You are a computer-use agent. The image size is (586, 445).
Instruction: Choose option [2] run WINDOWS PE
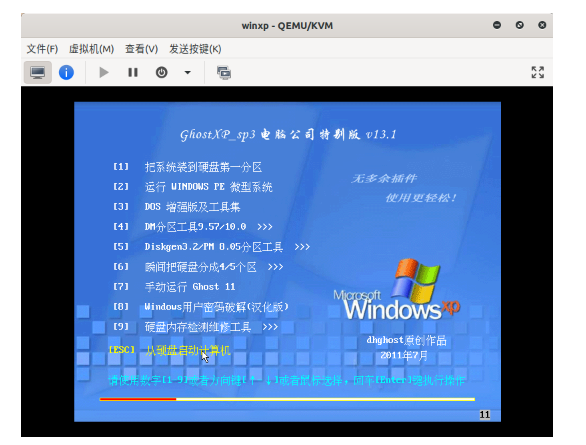pos(193,187)
